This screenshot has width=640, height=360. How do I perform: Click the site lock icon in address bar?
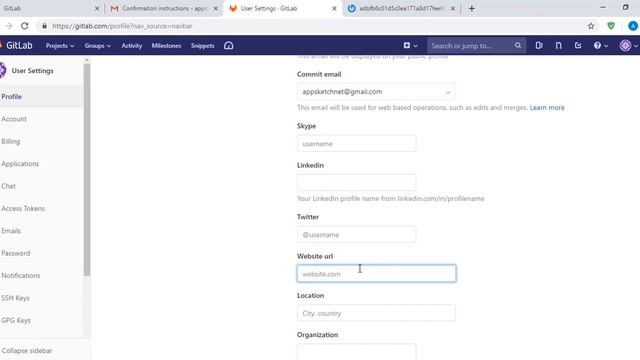[44, 26]
